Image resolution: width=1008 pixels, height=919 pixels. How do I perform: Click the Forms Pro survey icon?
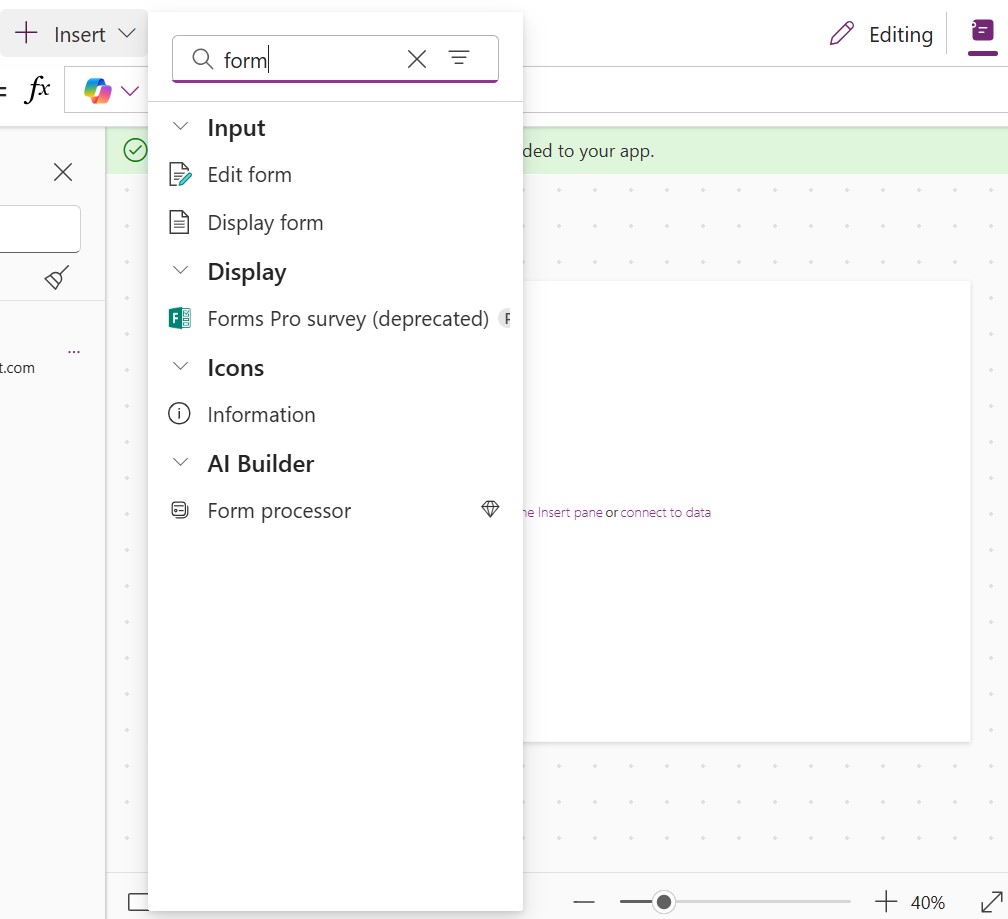[180, 319]
